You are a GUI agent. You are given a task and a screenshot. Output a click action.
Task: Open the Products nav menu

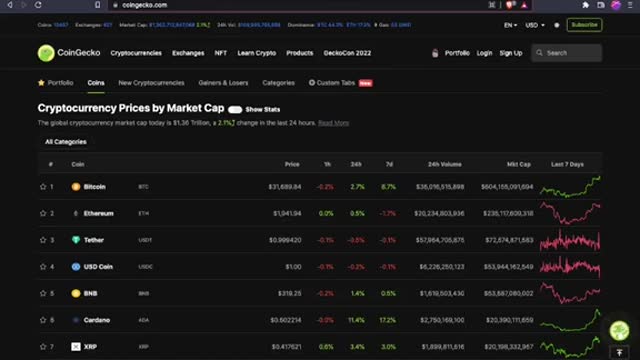click(300, 53)
